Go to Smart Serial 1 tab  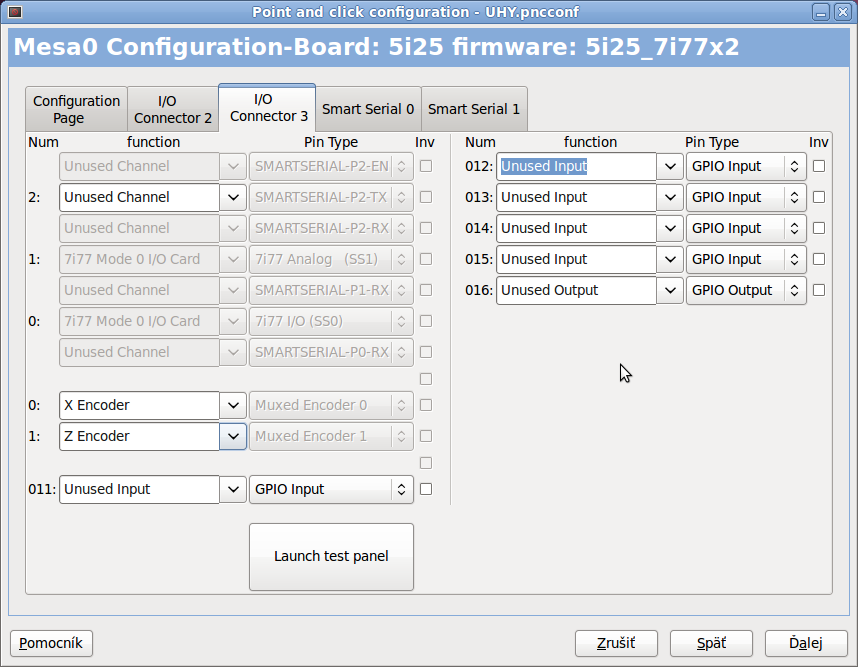pyautogui.click(x=474, y=109)
